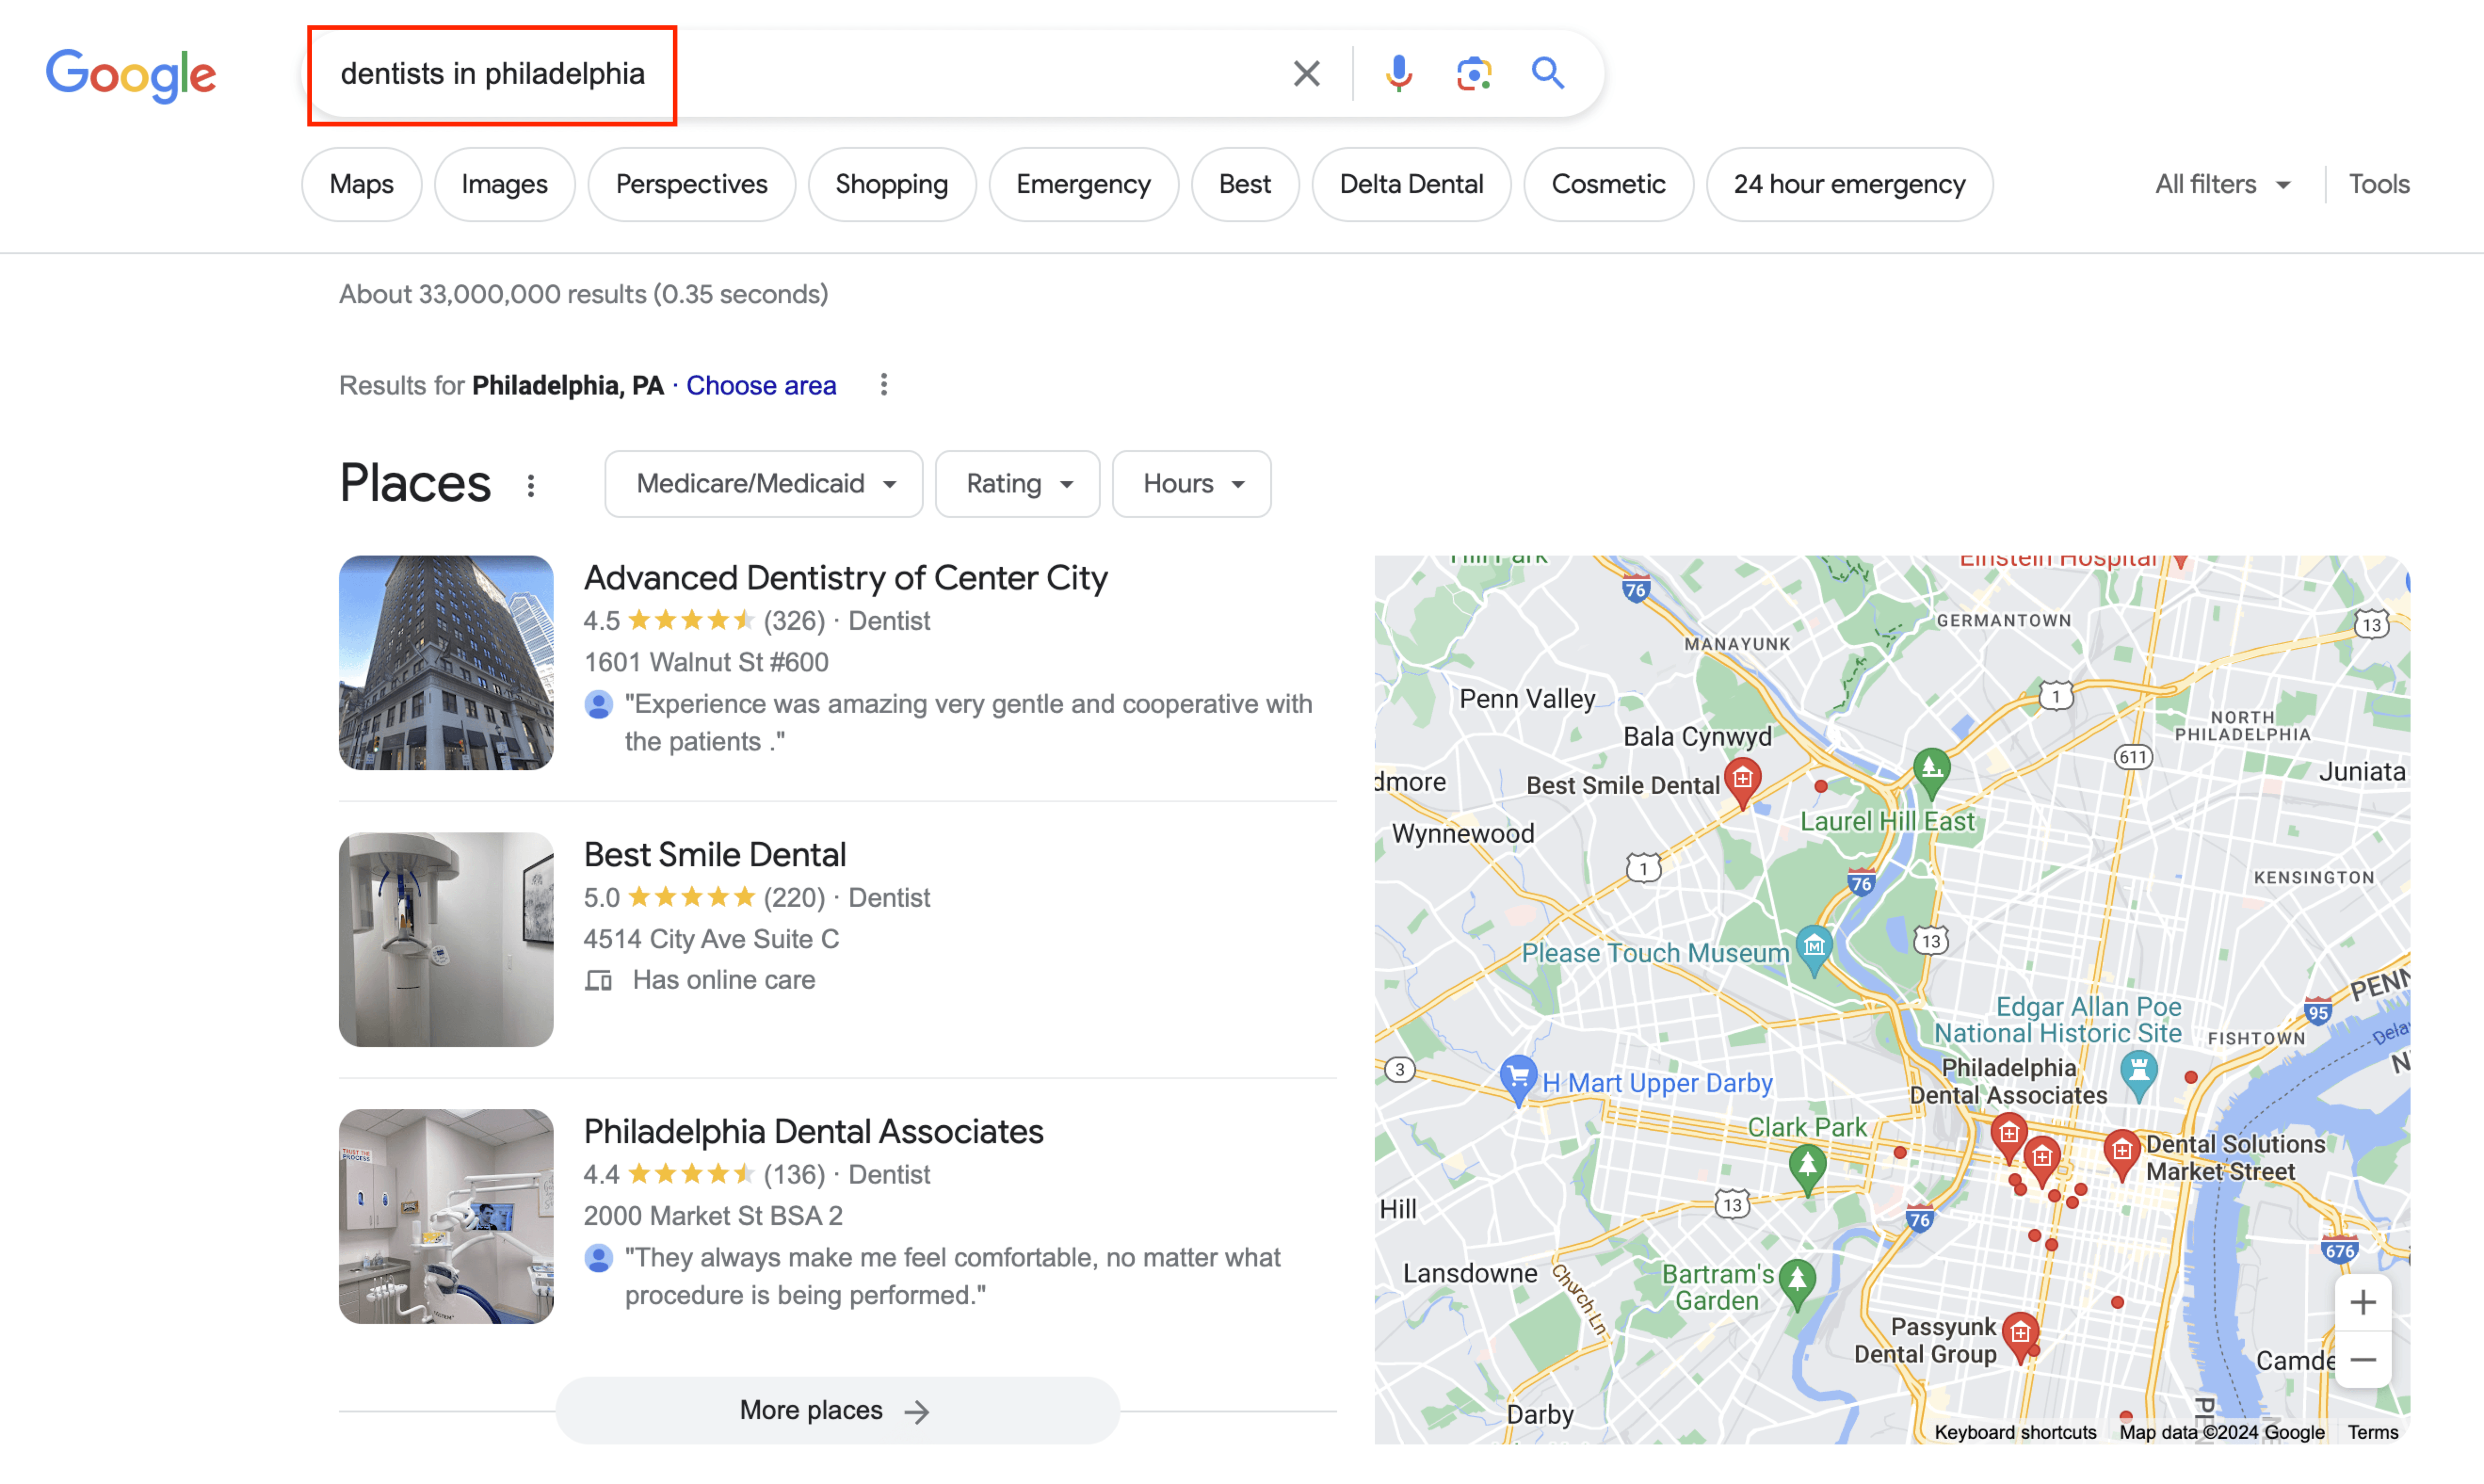
Task: Open Advanced Dentistry of Center City listing
Action: pos(845,579)
